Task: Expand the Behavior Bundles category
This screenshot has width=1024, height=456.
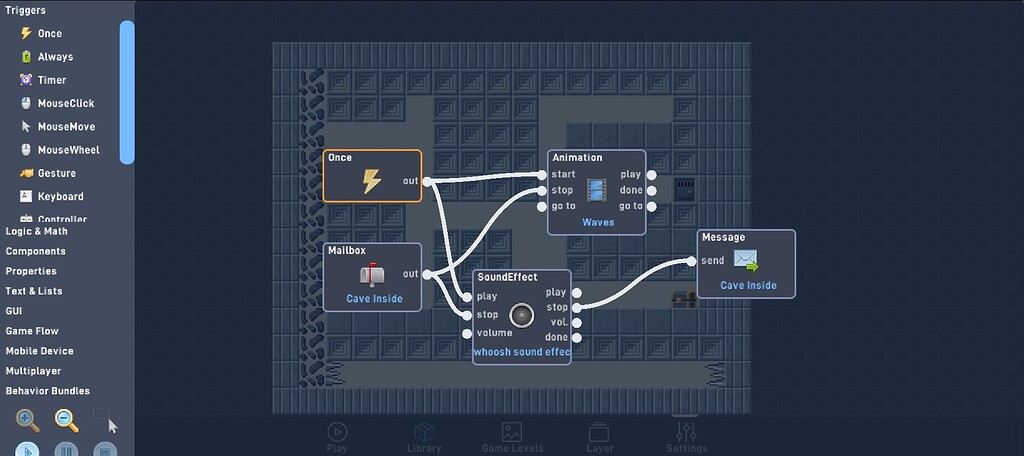Action: point(48,391)
